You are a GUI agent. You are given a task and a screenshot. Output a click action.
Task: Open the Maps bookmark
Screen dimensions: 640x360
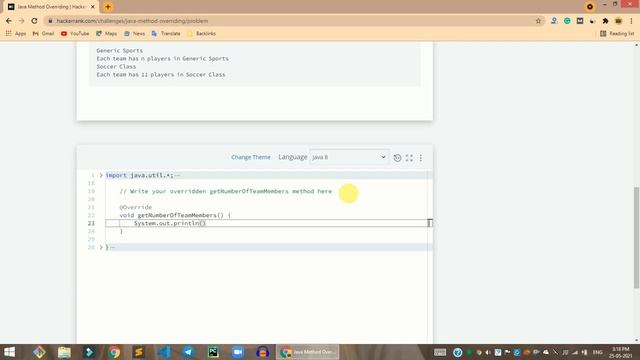106,33
